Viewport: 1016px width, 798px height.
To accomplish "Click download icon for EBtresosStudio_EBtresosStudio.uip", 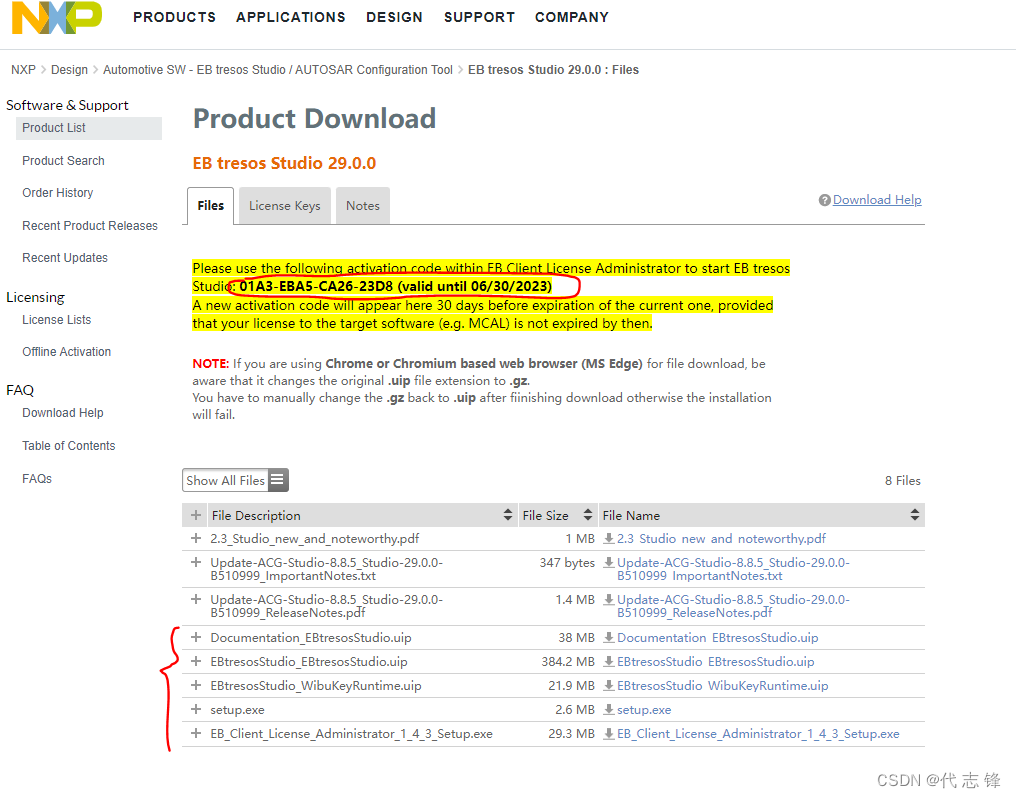I will click(x=608, y=661).
